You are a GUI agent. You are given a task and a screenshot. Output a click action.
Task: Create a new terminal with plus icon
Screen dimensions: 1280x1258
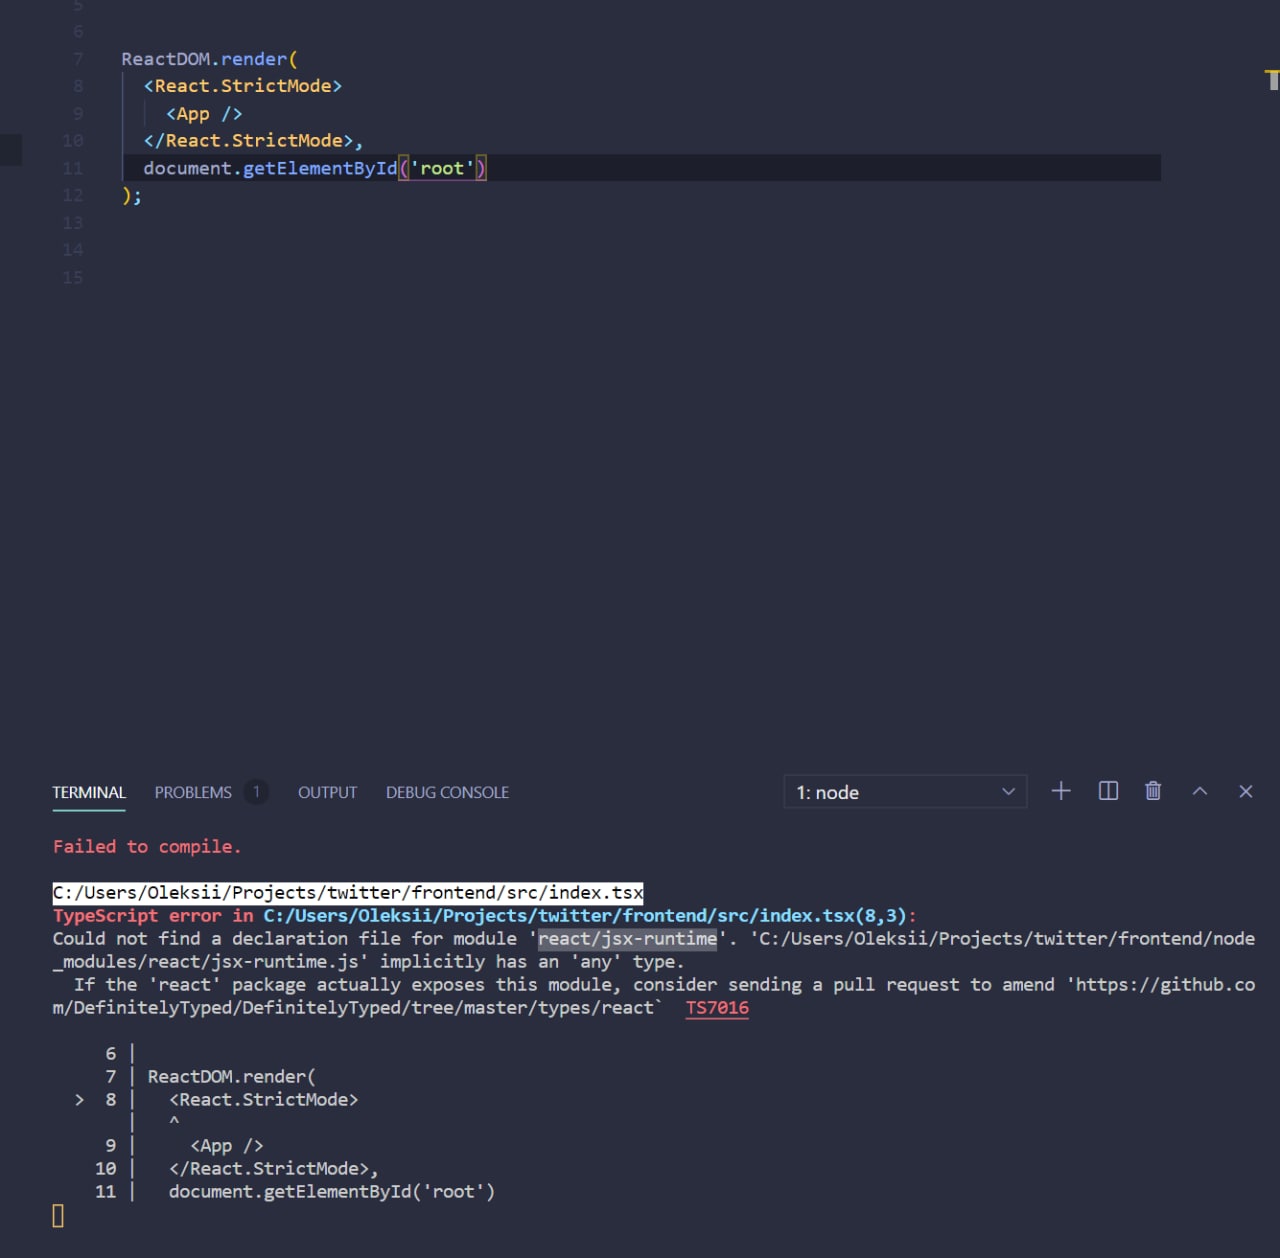tap(1061, 791)
